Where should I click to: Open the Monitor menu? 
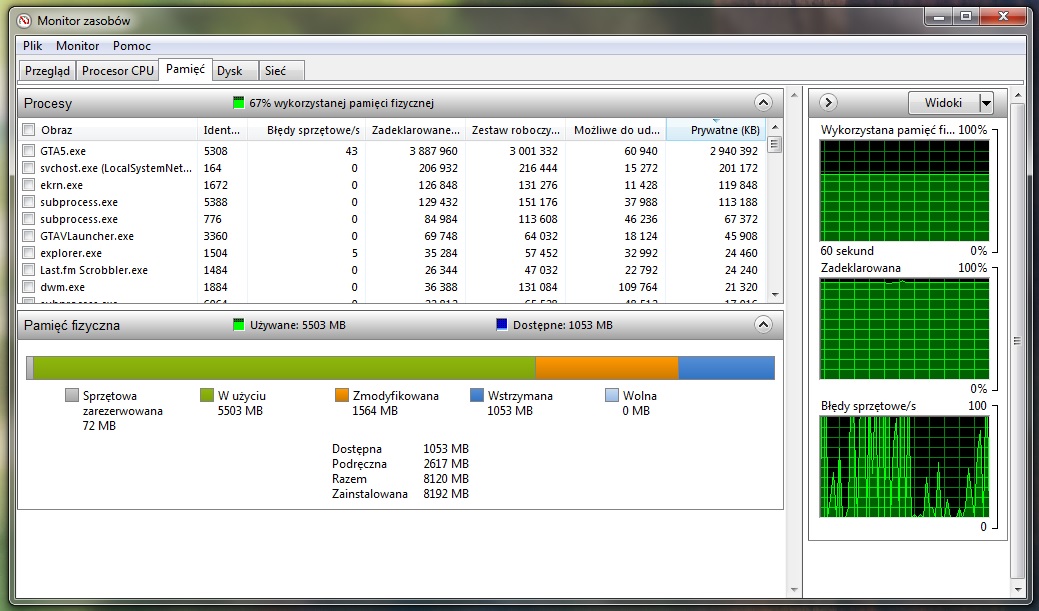78,46
